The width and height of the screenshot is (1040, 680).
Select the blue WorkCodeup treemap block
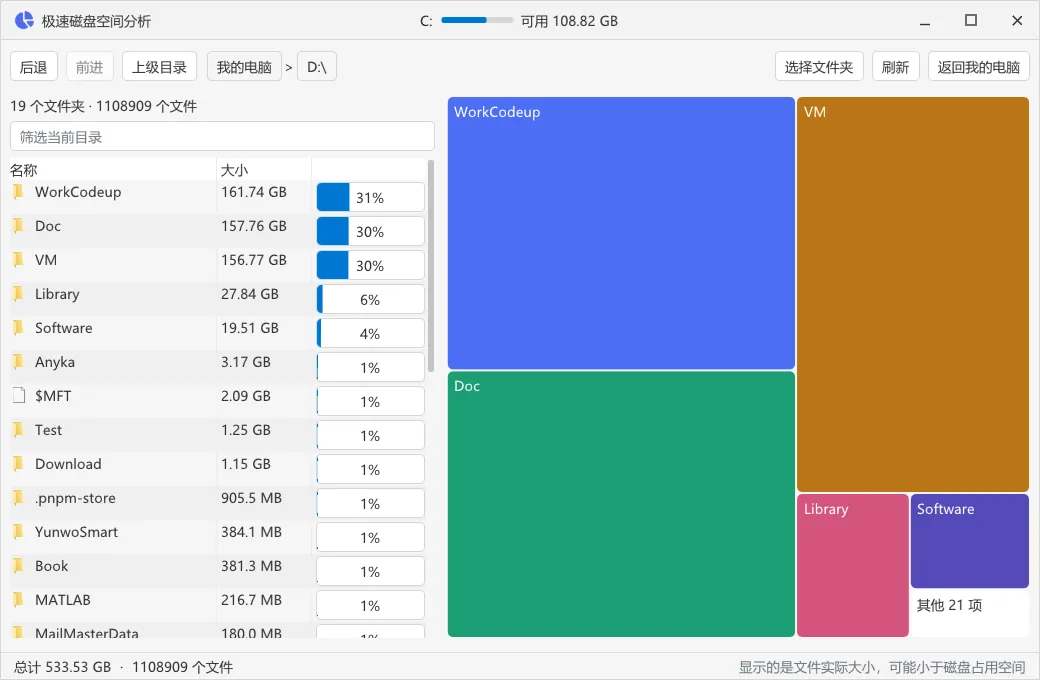tap(621, 233)
